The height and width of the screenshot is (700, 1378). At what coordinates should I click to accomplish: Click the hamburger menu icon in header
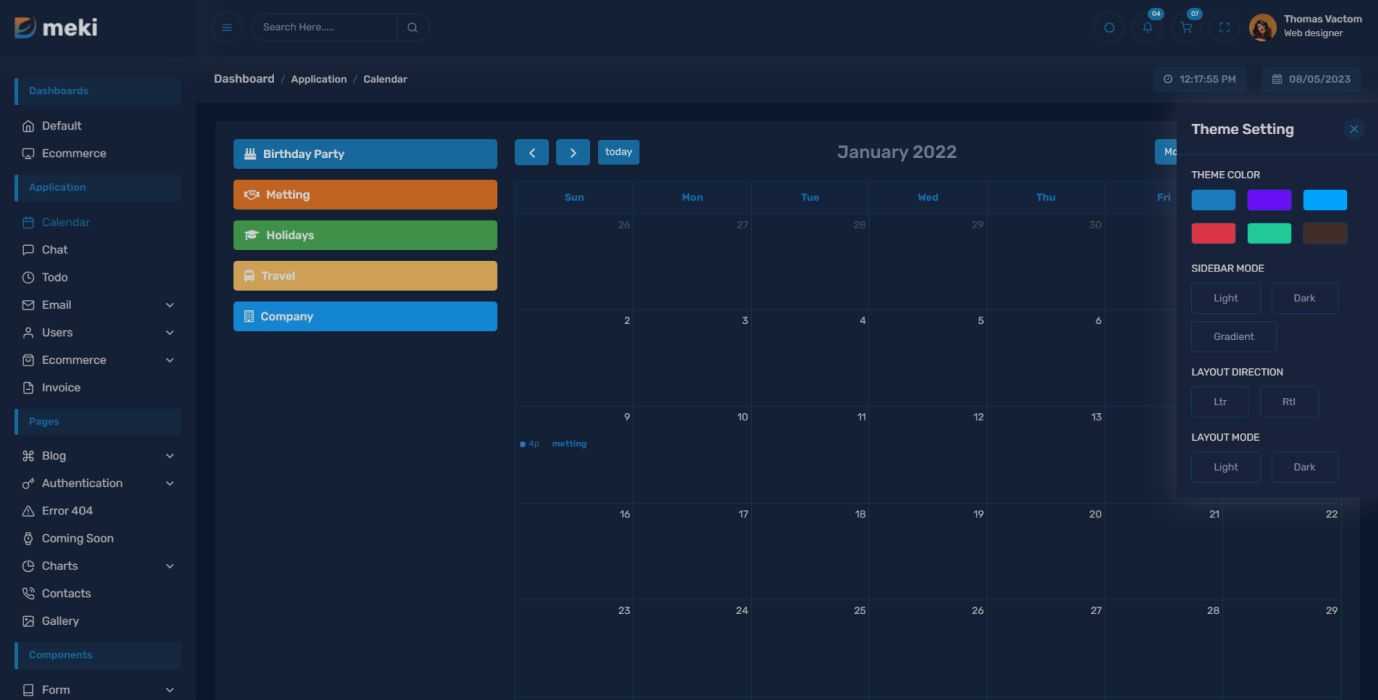click(226, 27)
